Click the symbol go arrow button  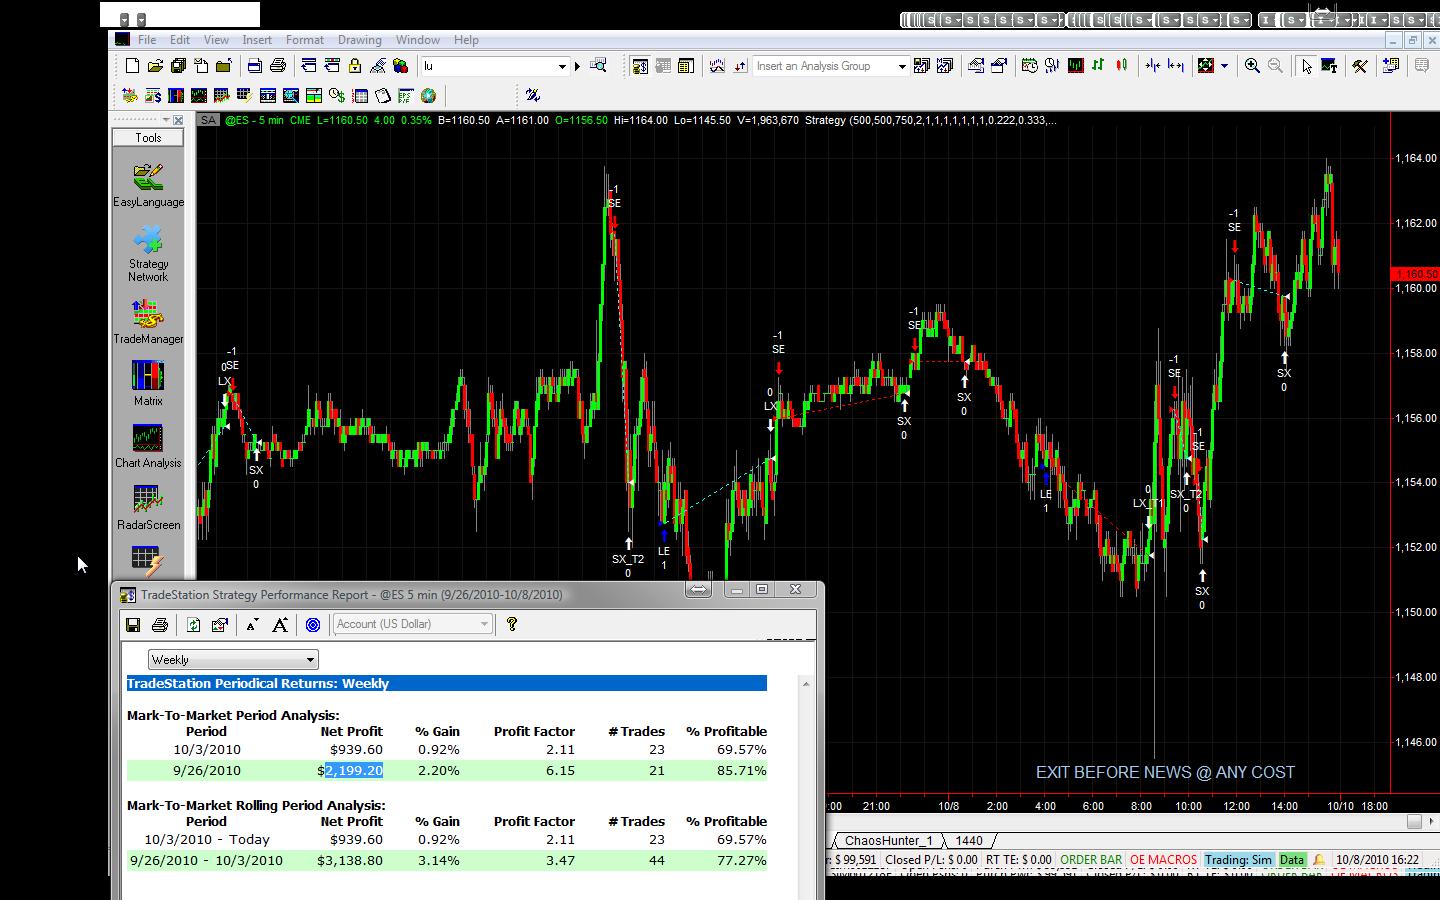click(577, 66)
